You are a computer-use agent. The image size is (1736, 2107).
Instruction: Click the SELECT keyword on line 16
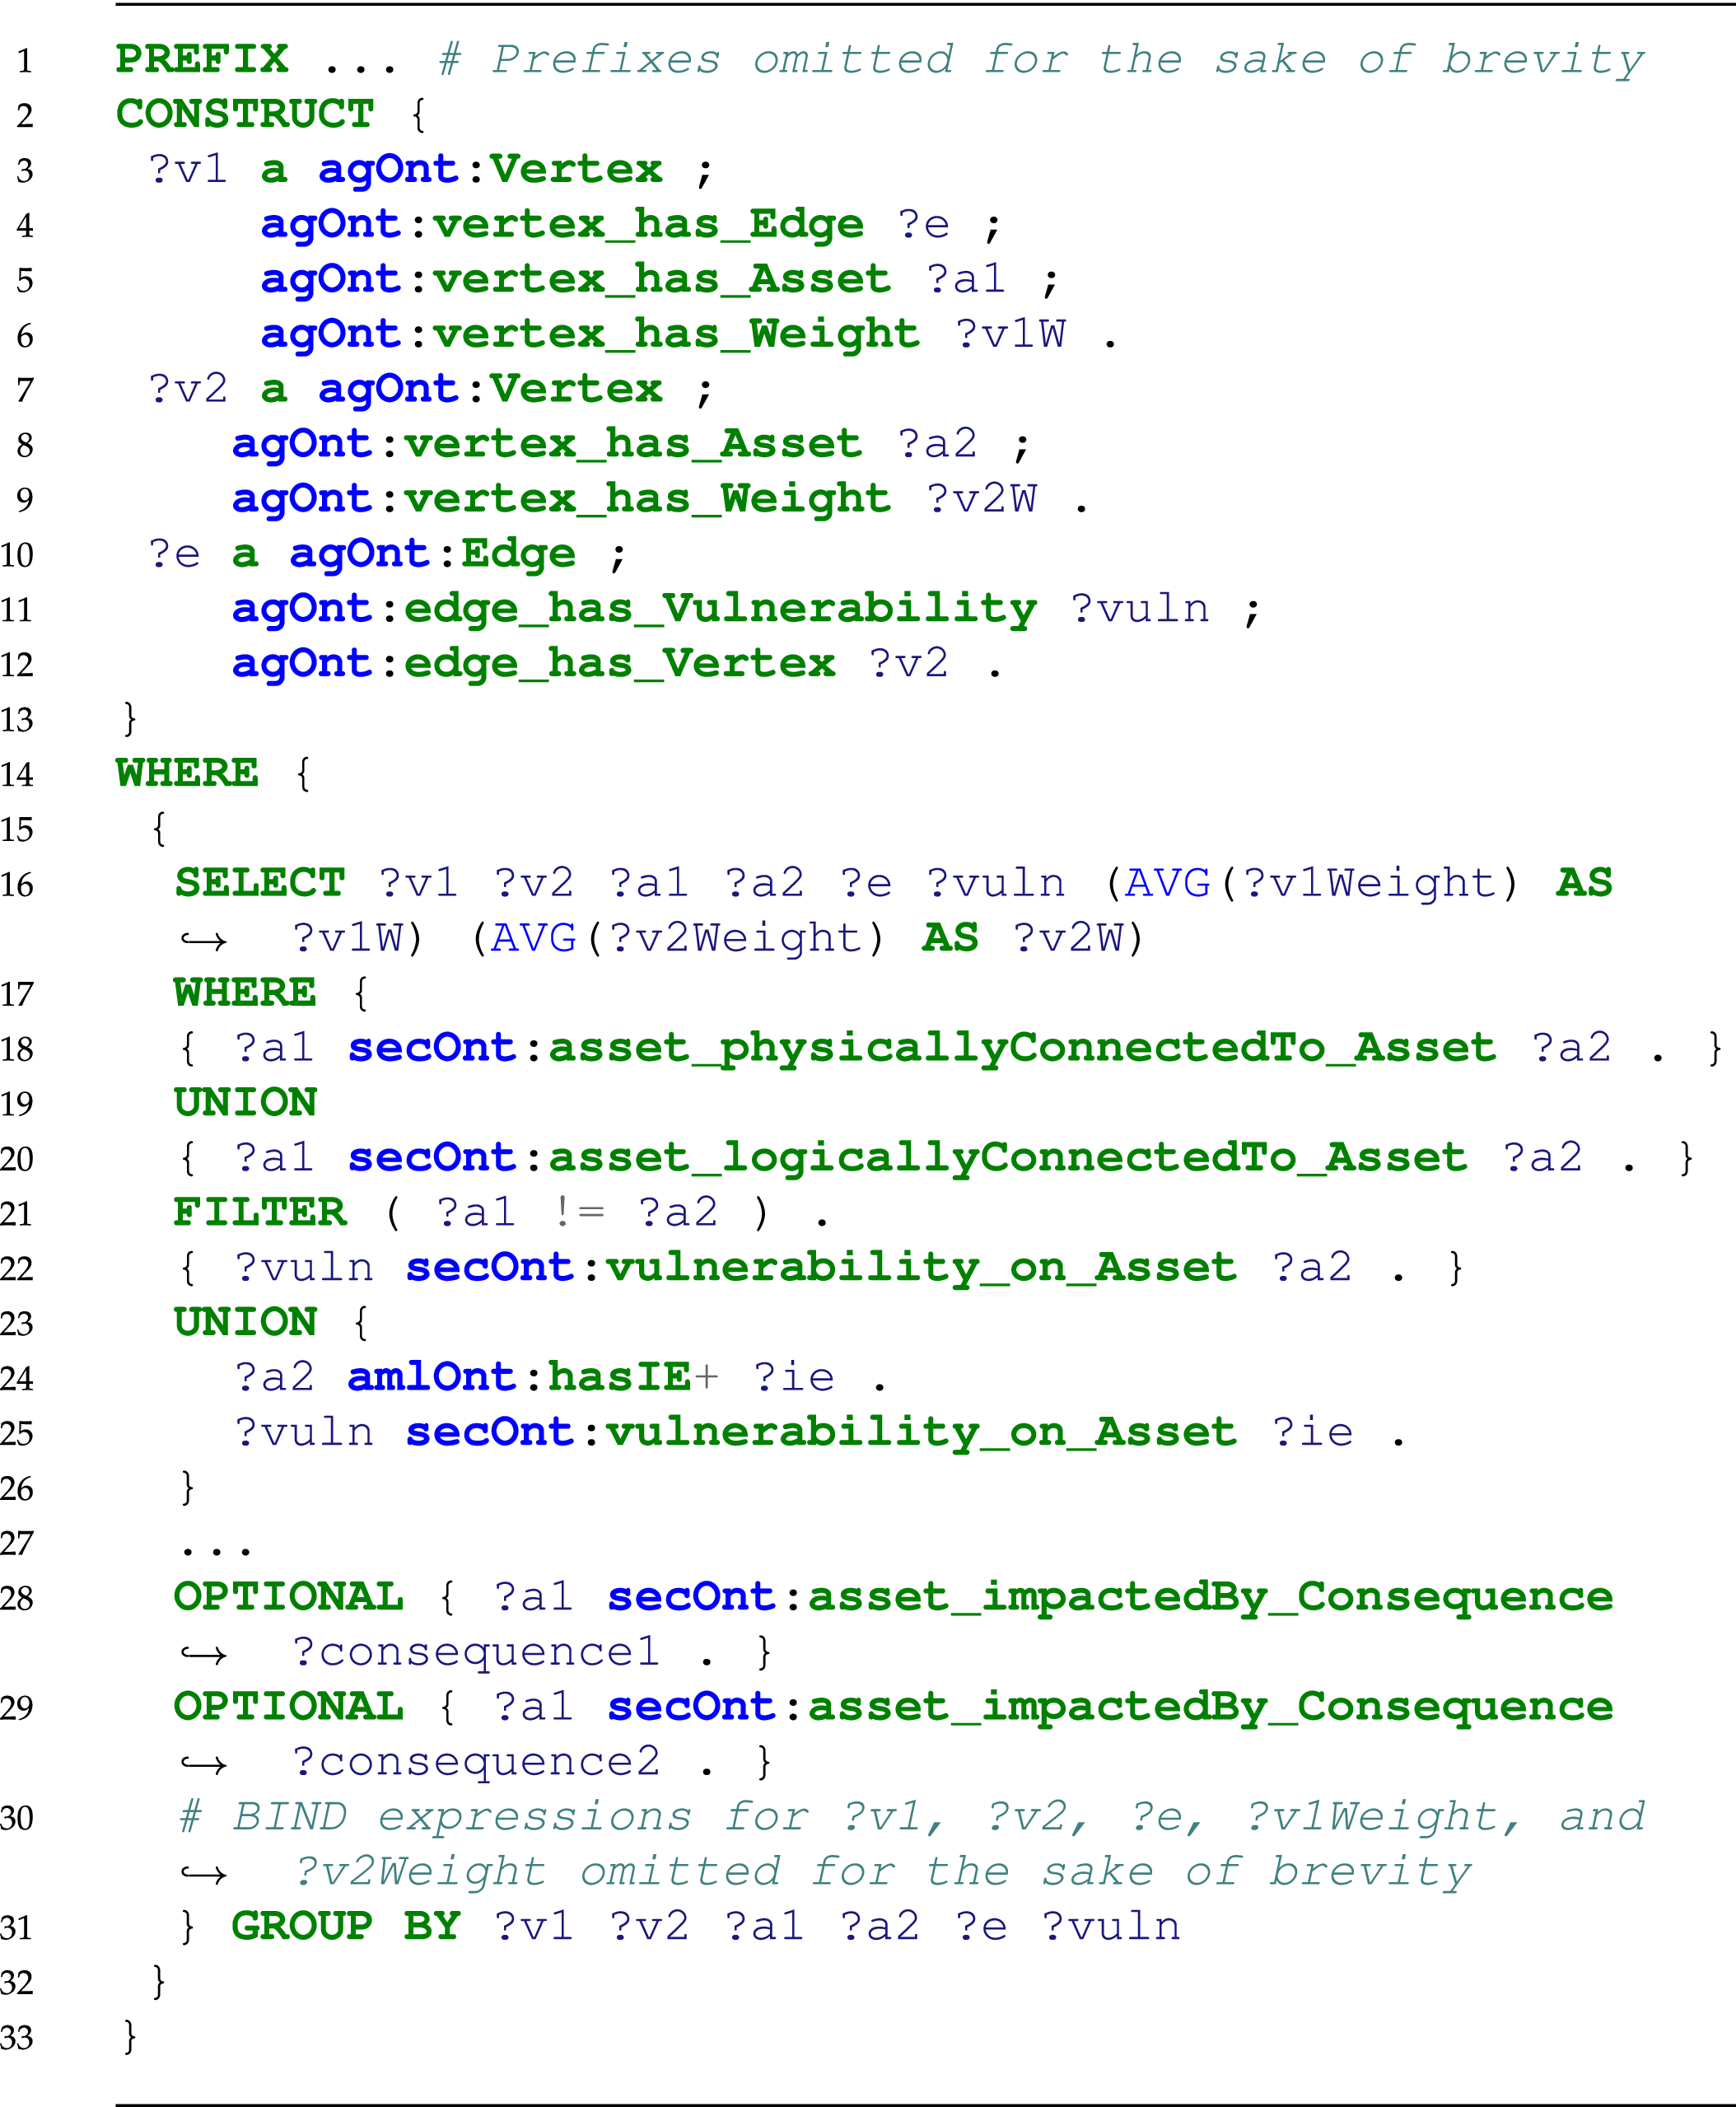259,883
